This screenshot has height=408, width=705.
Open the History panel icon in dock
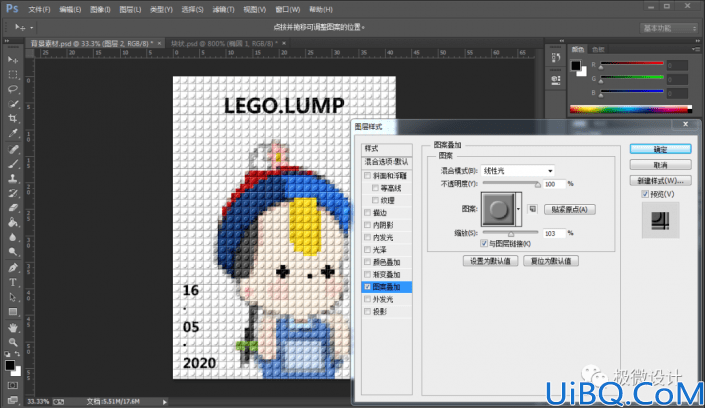point(556,58)
